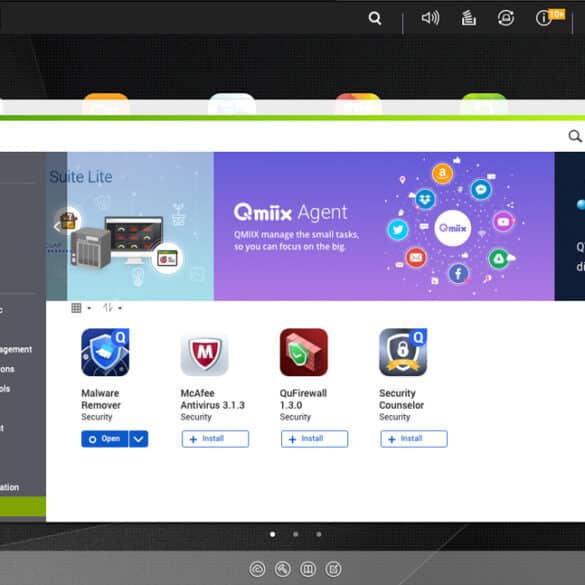Expand Malware Remover options dropdown arrow
This screenshot has height=585, width=585.
pos(138,439)
